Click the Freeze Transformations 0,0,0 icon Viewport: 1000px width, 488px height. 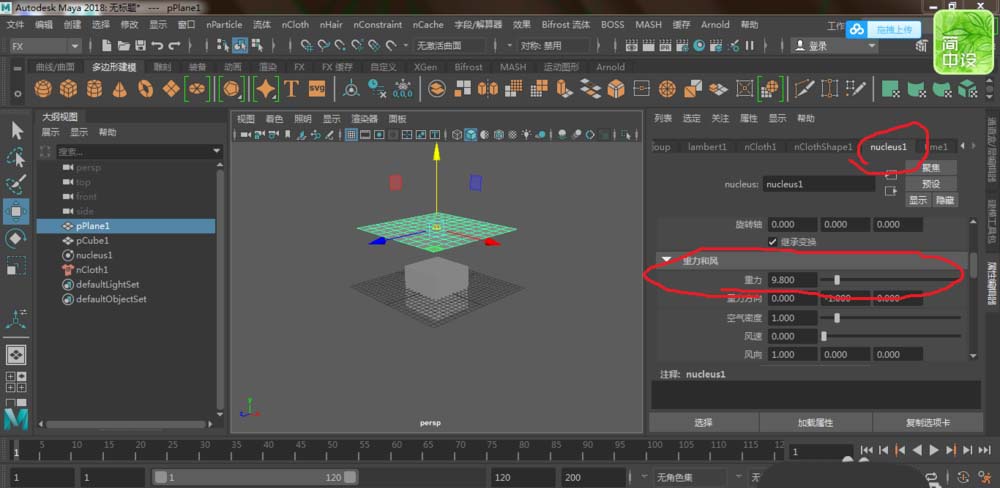tap(402, 89)
